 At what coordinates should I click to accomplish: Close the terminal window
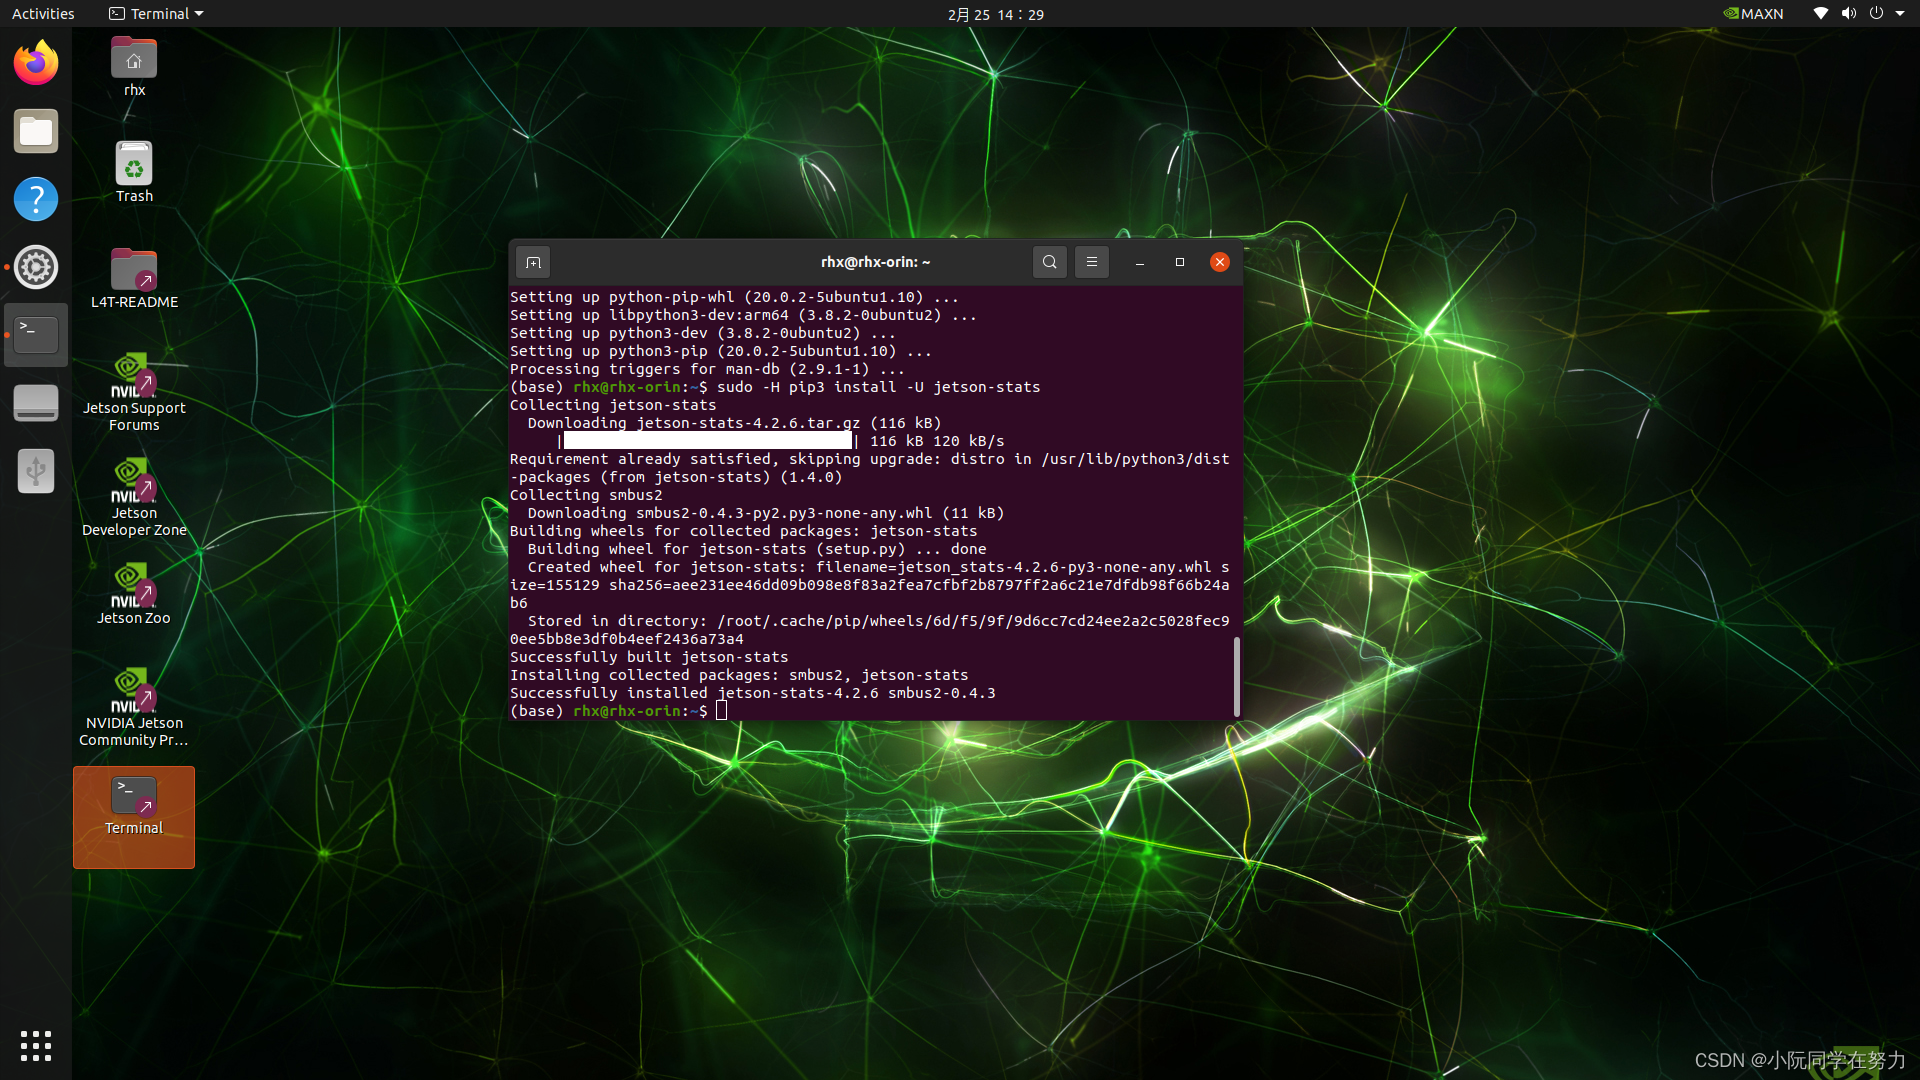click(1219, 262)
